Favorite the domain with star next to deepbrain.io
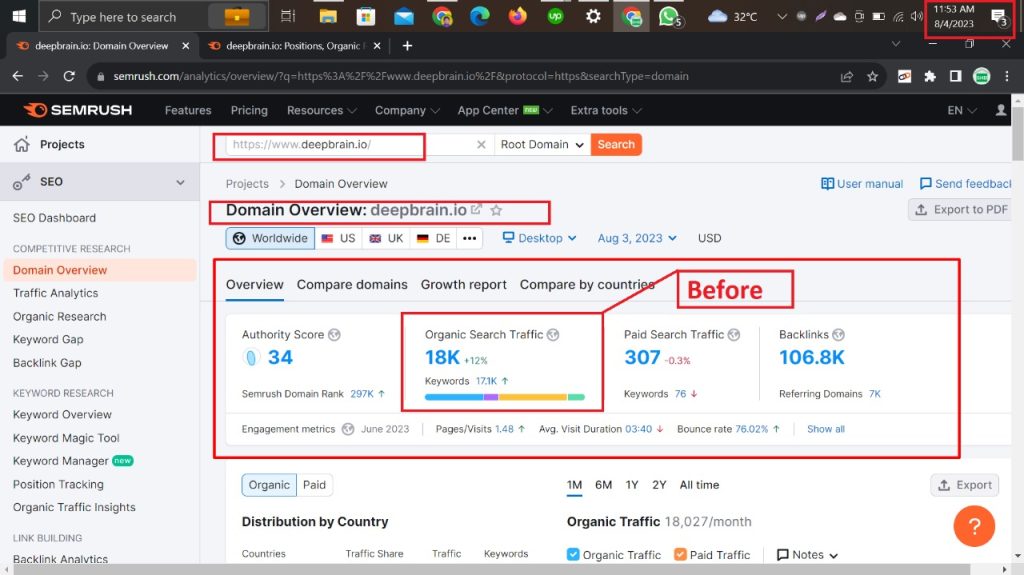The height and width of the screenshot is (575, 1024). click(x=496, y=210)
